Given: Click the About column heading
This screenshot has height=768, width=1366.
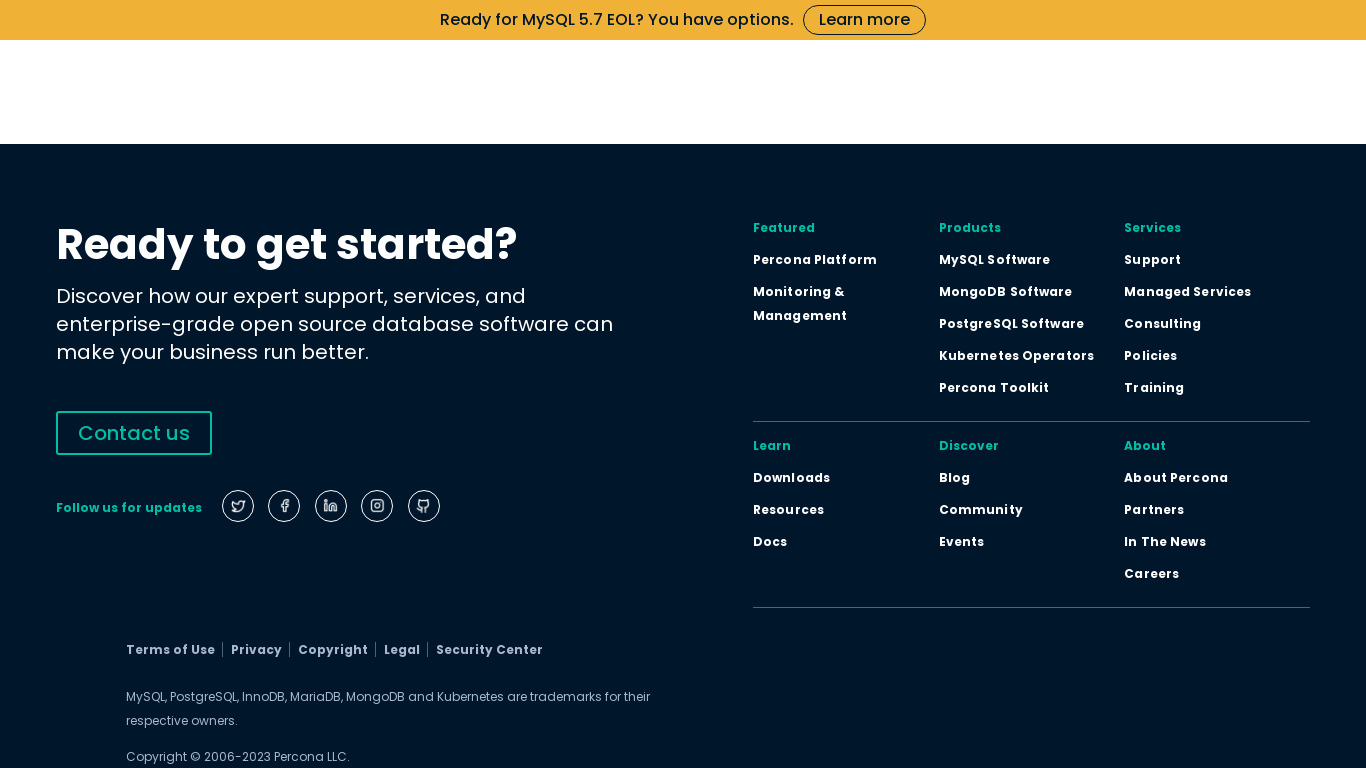Looking at the screenshot, I should click(1145, 446).
